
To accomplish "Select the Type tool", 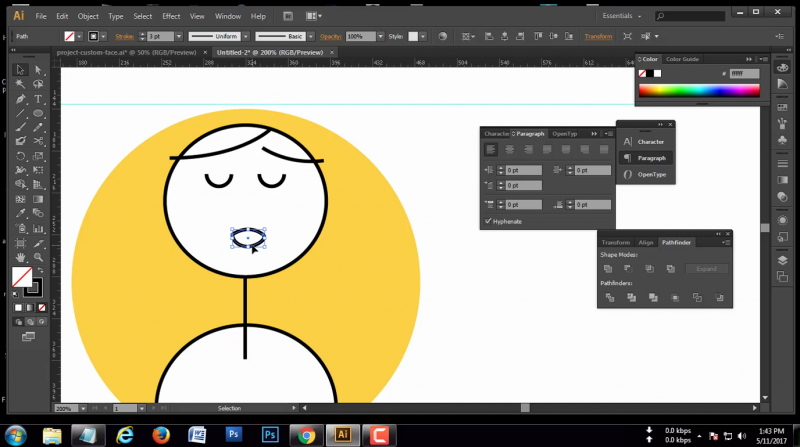I will point(38,99).
